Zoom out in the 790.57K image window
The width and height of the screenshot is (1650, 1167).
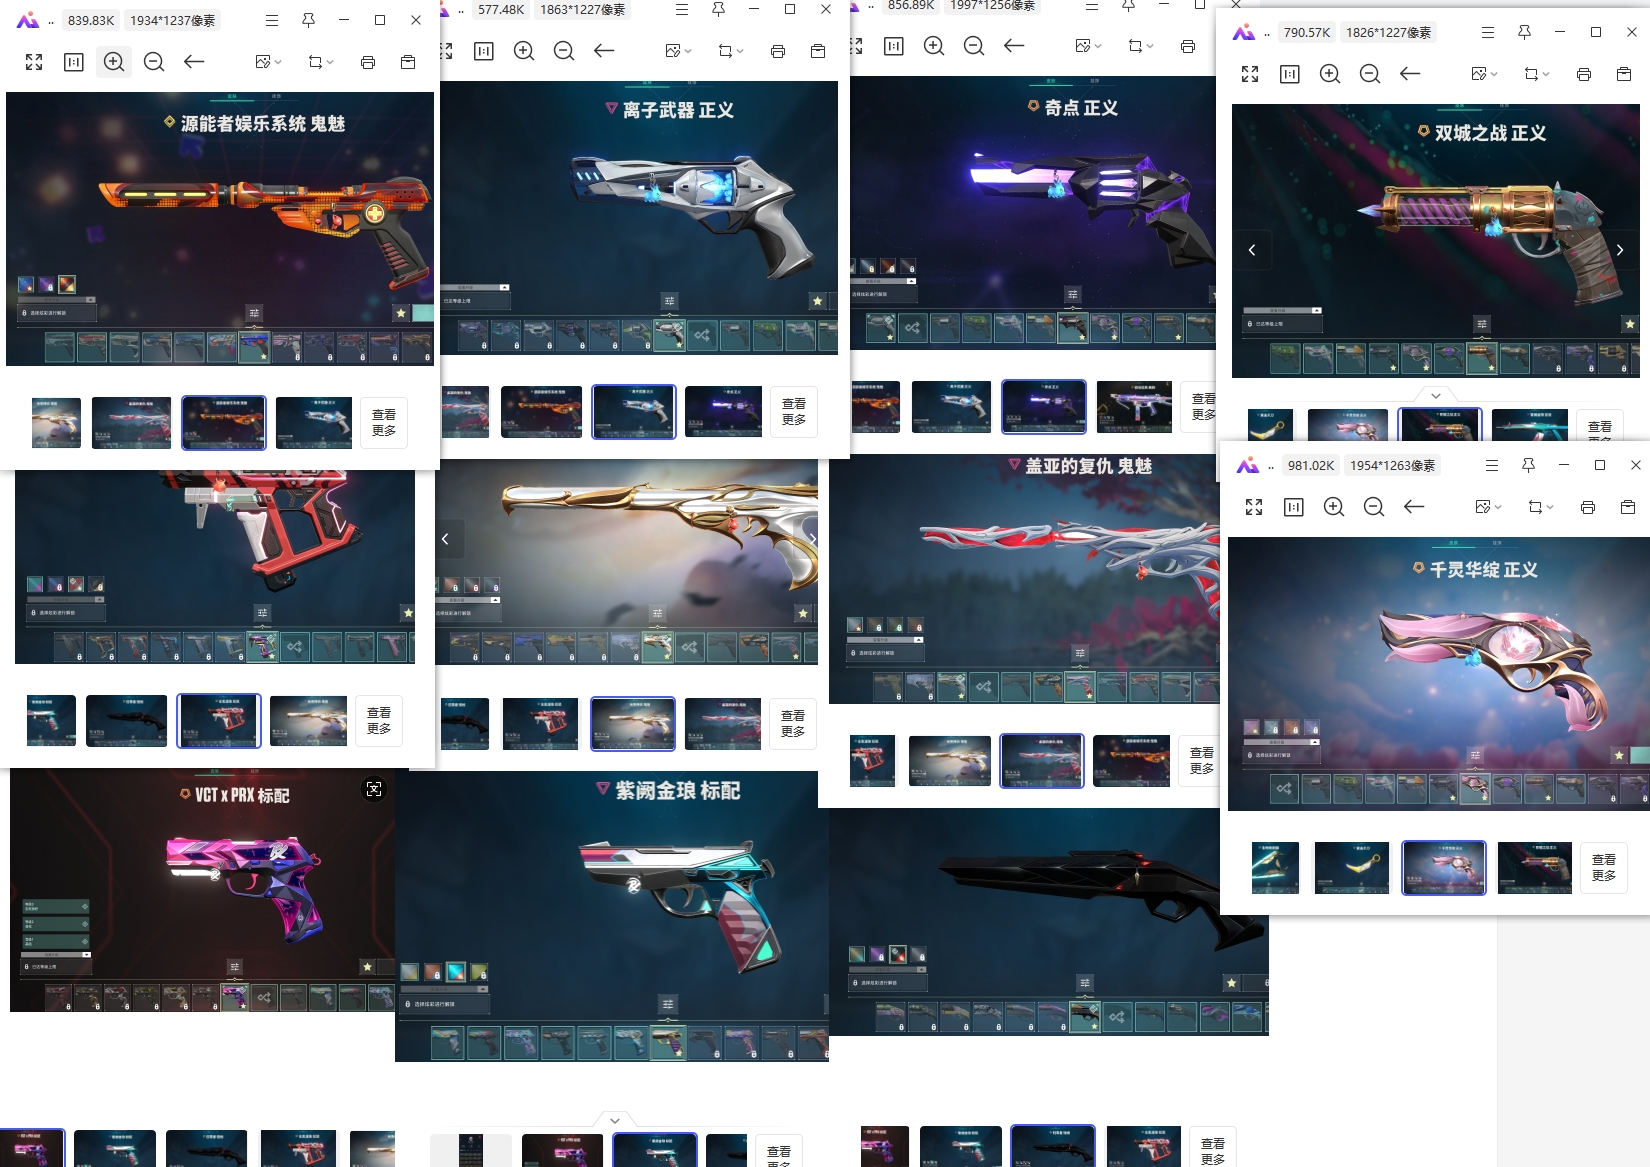click(x=1370, y=74)
